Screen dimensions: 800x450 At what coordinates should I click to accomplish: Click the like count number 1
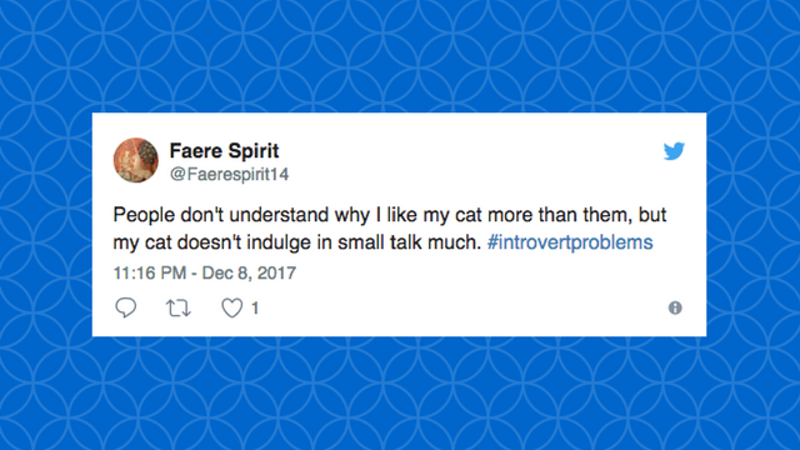255,308
